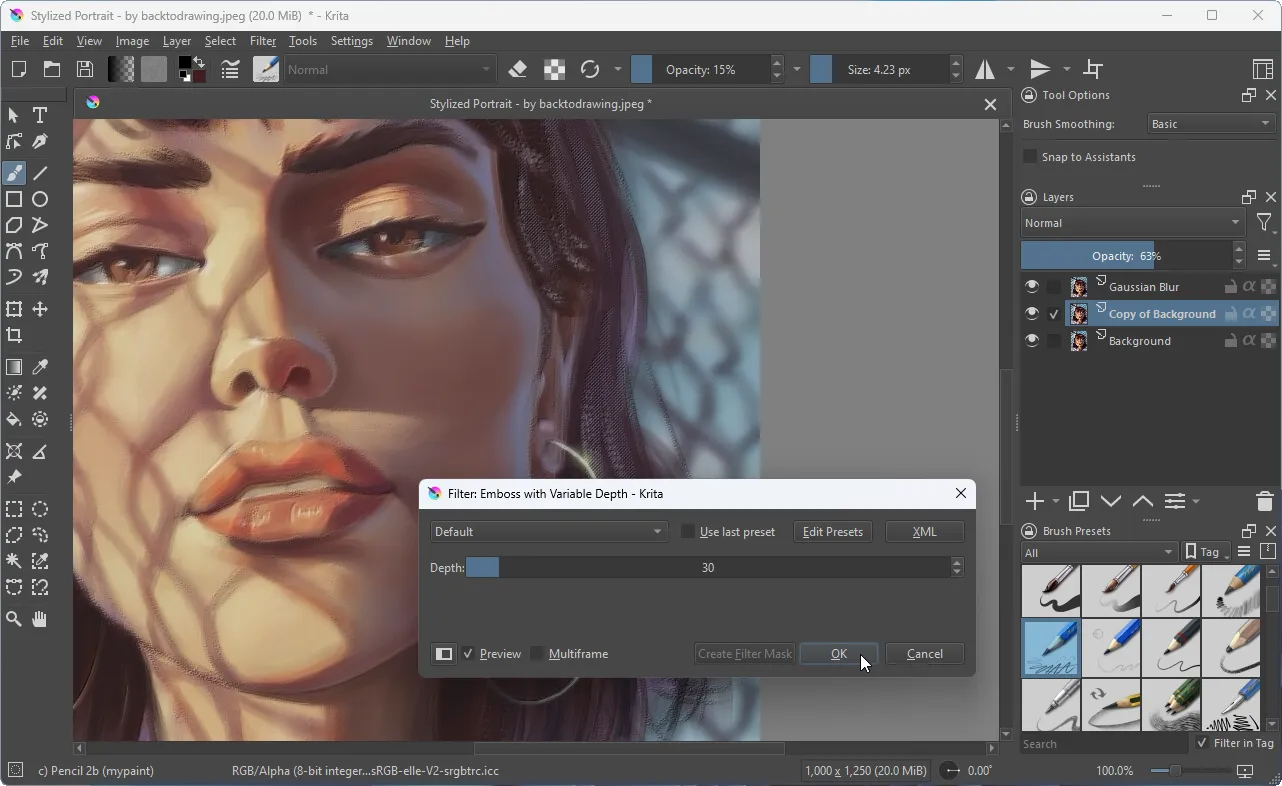Toggle horizontal mirror painting
1282x786 pixels.
(985, 69)
